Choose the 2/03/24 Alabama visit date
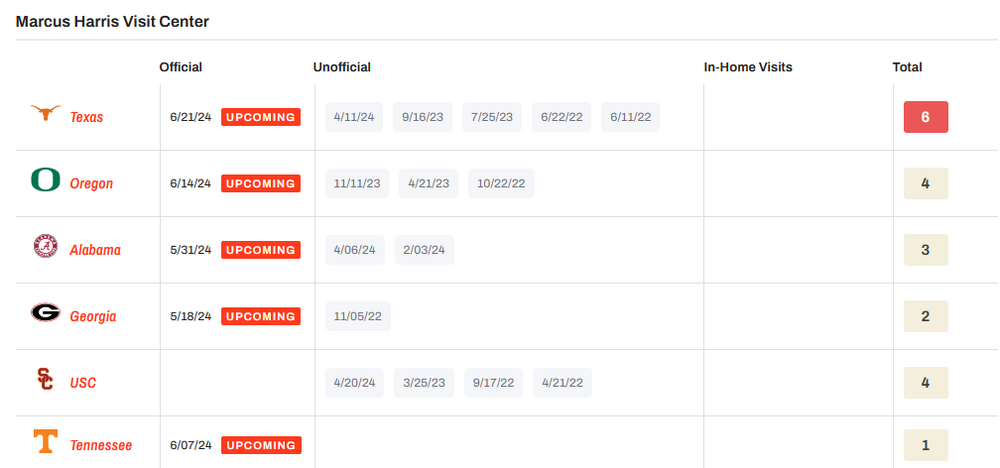The height and width of the screenshot is (468, 1000). point(424,250)
